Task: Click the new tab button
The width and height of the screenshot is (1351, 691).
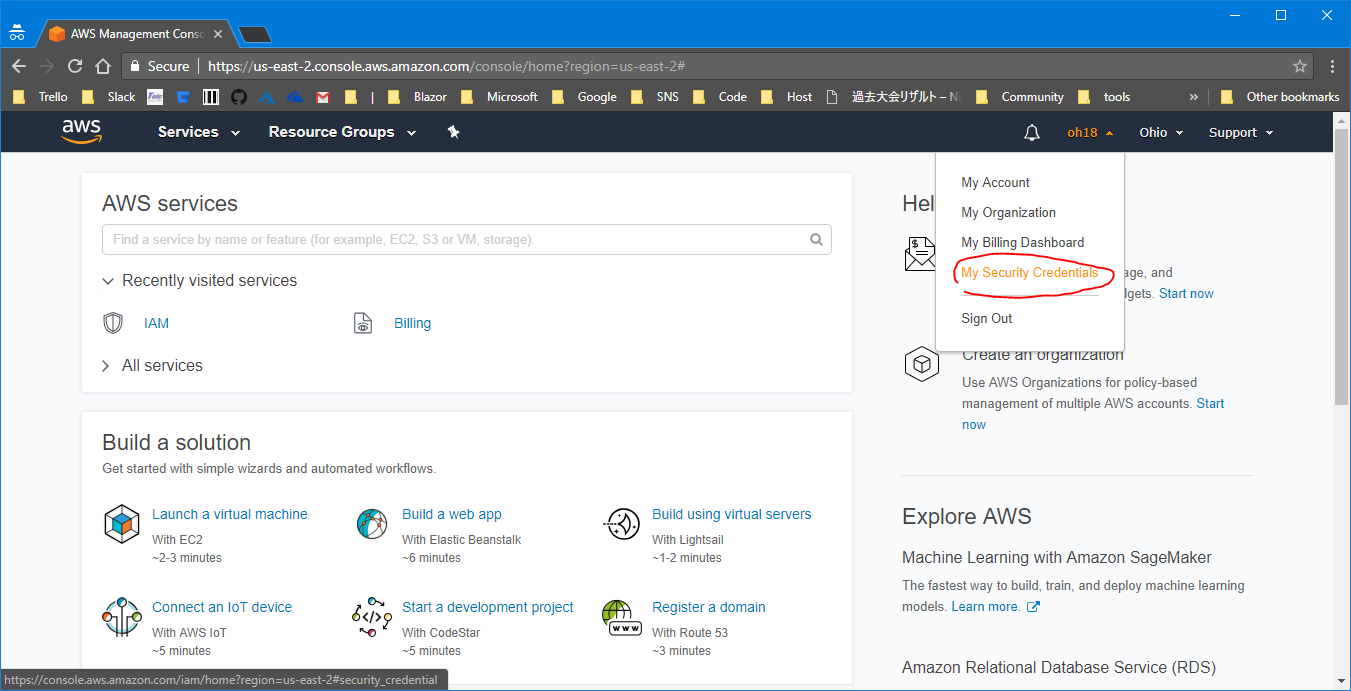Action: [x=255, y=35]
